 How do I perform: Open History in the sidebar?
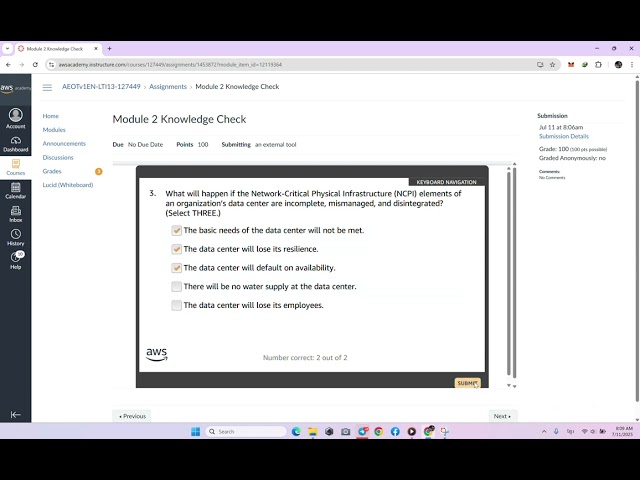16,238
